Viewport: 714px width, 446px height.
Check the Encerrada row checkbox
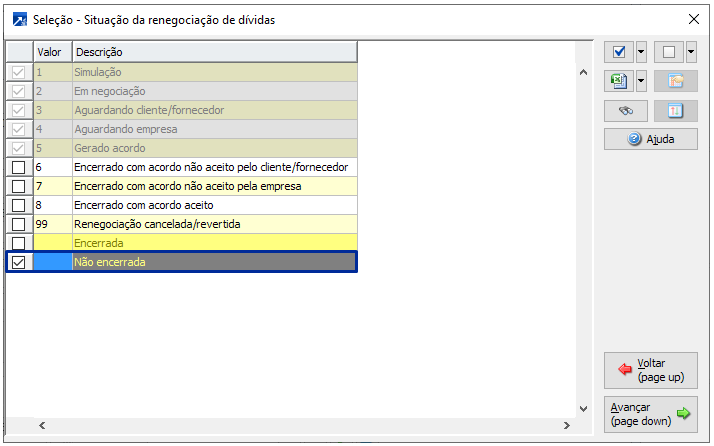tap(18, 243)
